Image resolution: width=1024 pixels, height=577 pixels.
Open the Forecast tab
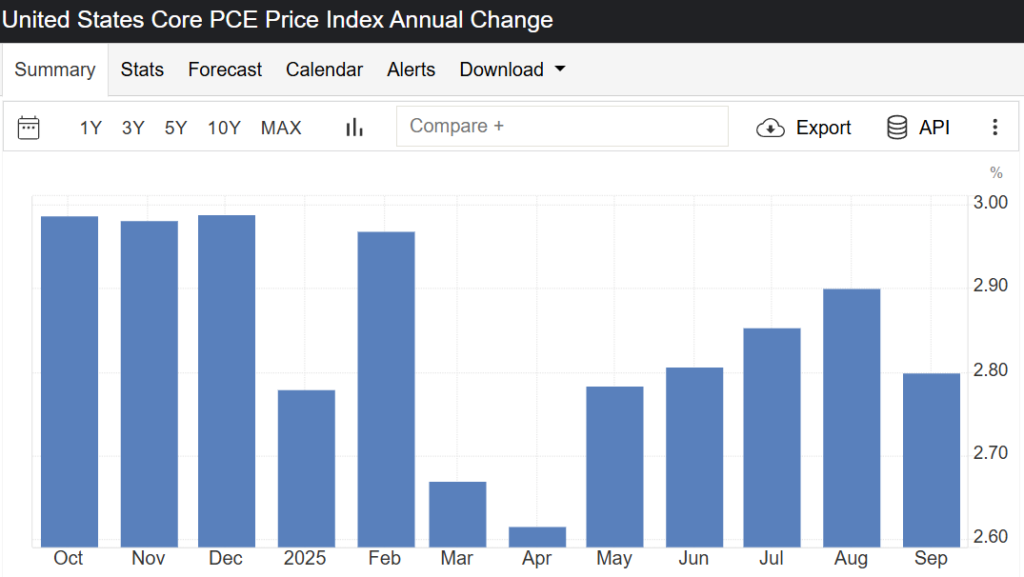[225, 69]
